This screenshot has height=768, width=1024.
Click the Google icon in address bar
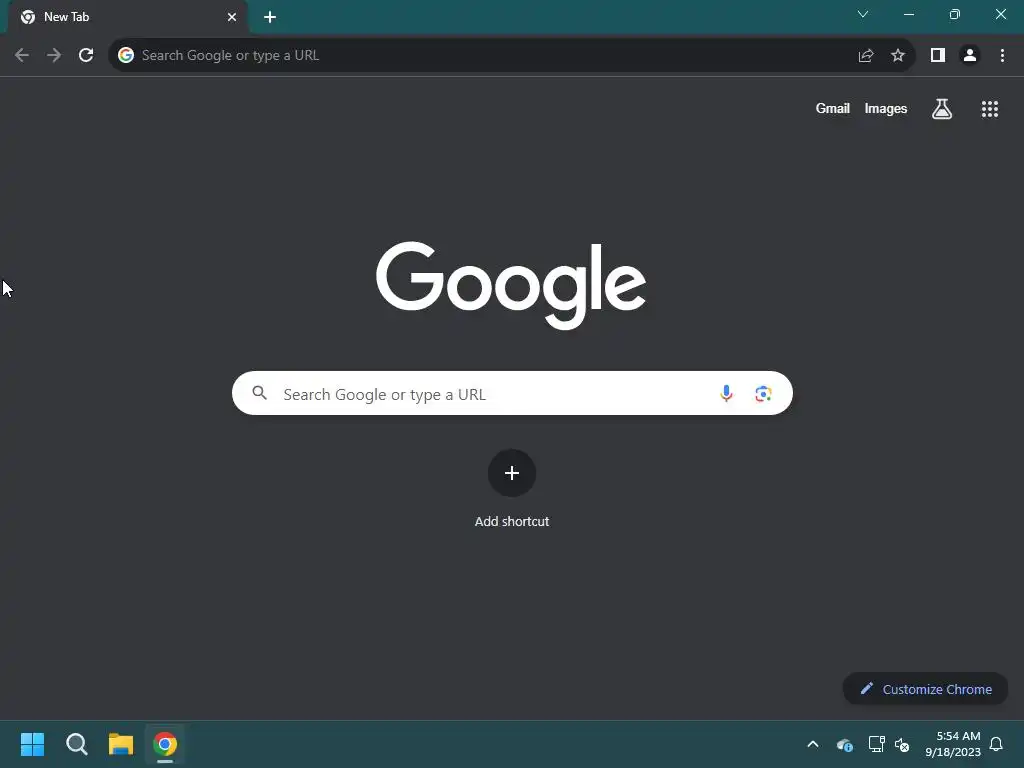[x=126, y=56]
